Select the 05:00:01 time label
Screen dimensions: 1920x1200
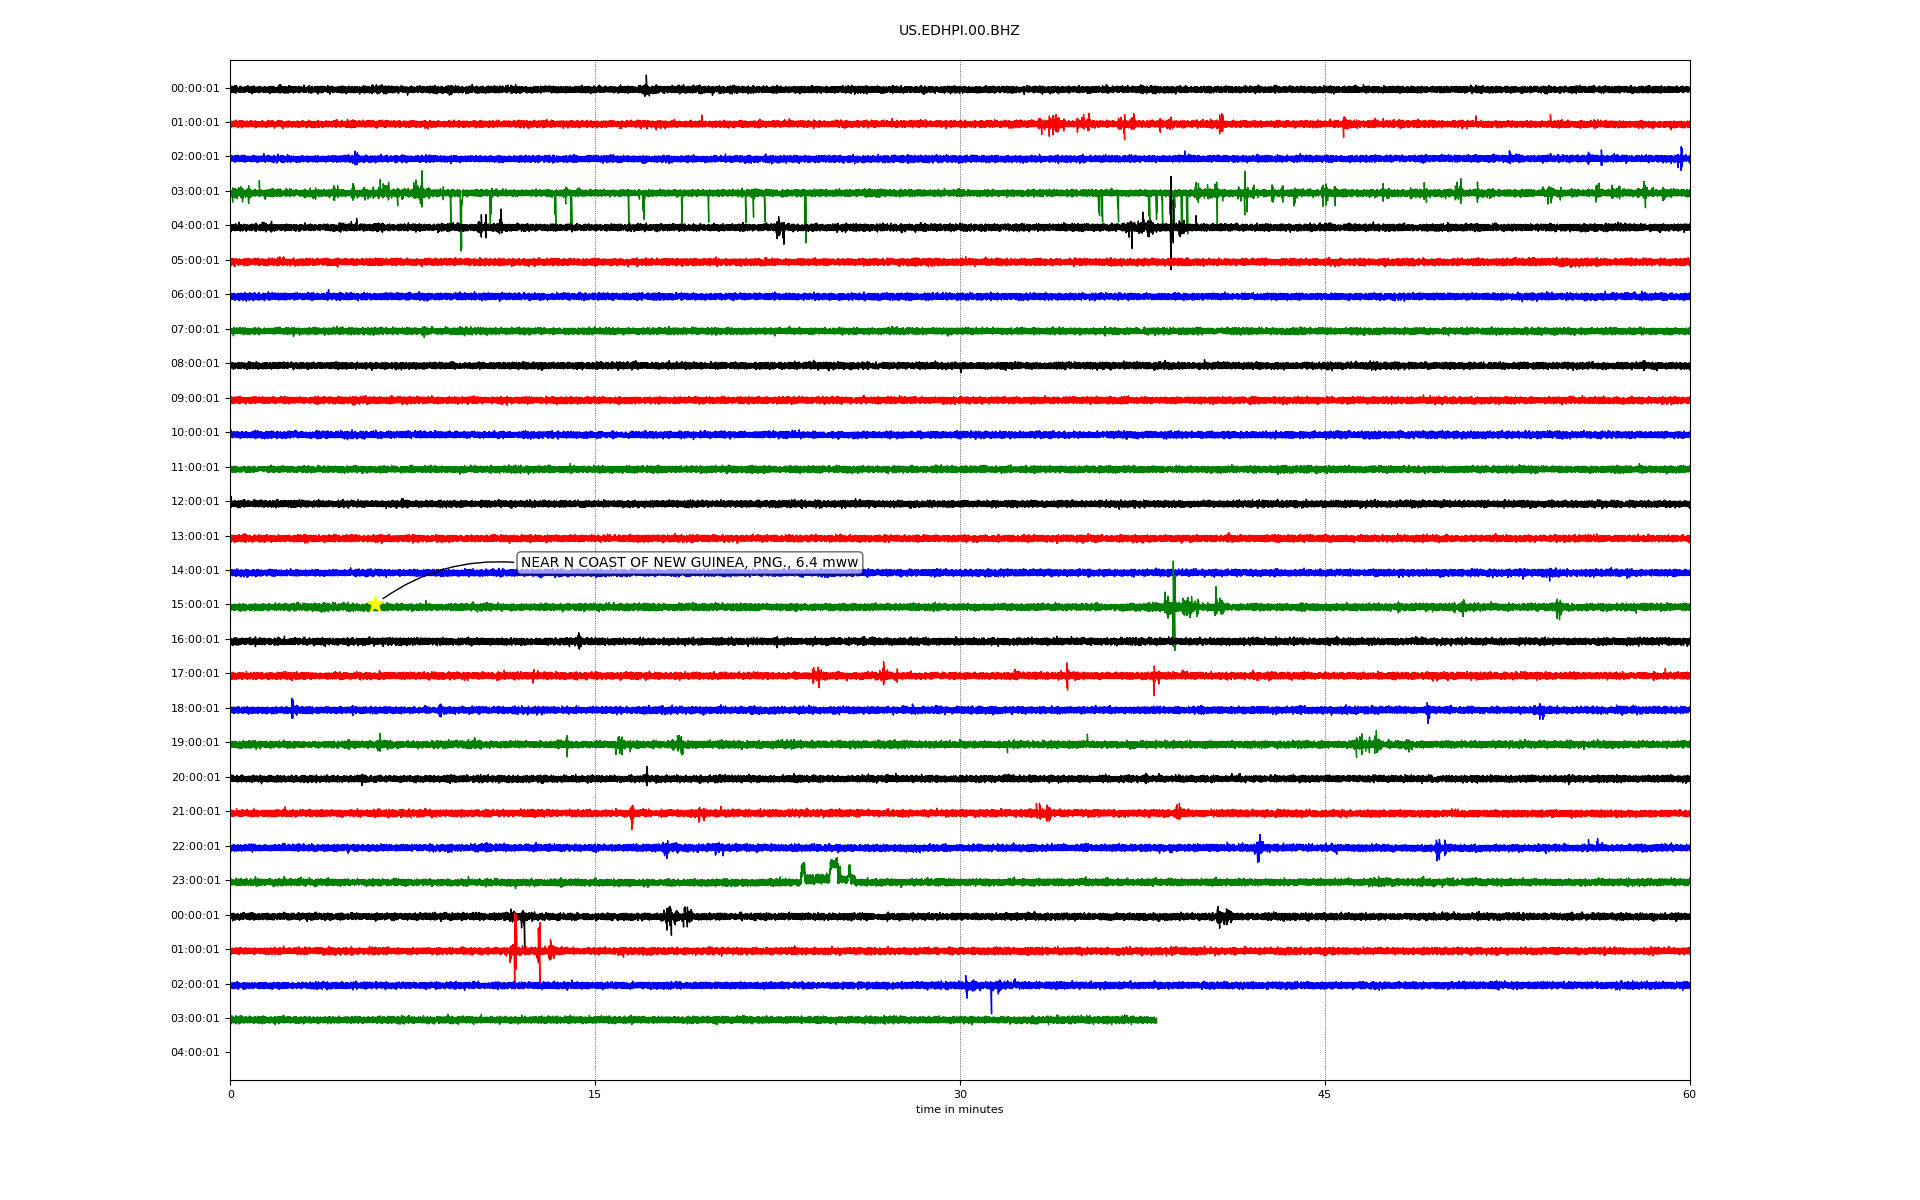pos(195,261)
